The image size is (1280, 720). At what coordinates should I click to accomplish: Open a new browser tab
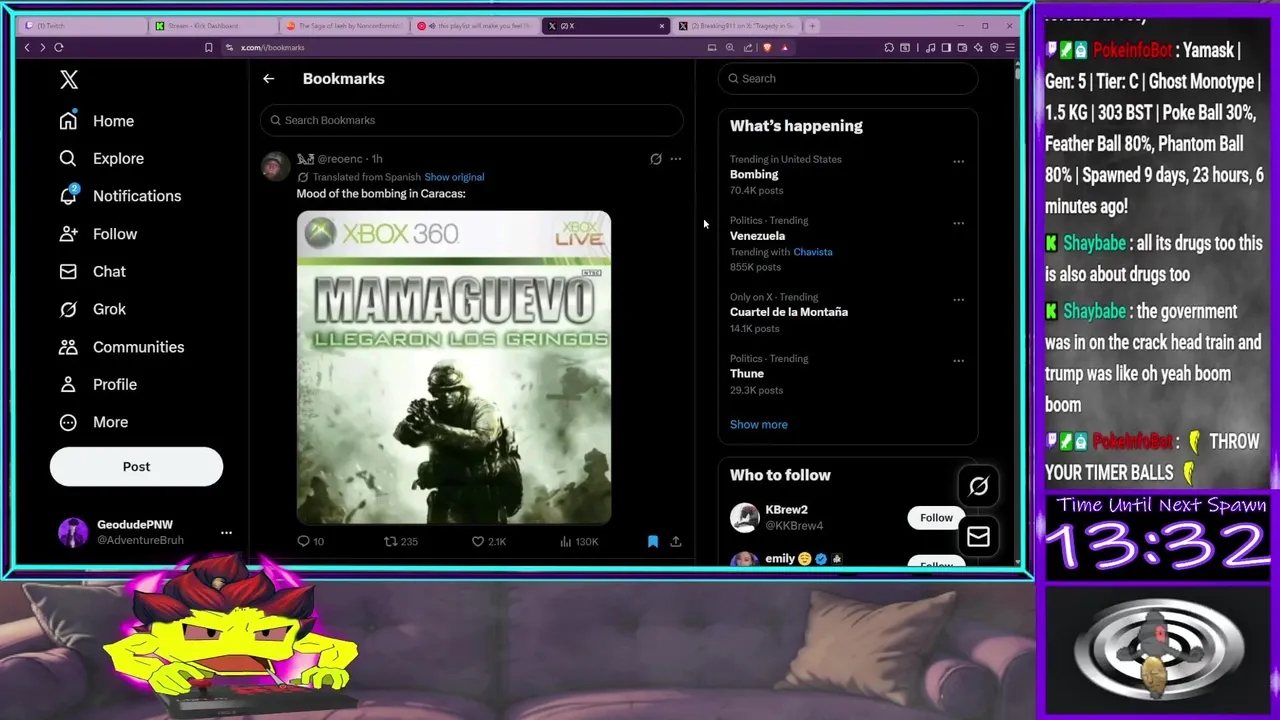[x=812, y=26]
